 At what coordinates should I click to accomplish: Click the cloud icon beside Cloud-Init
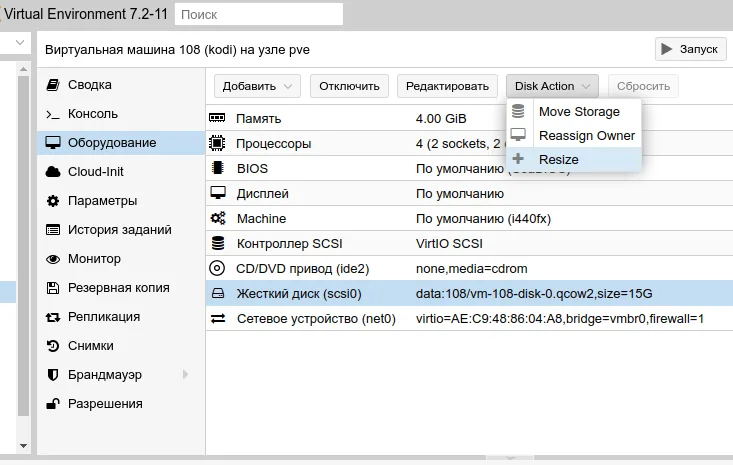[53, 172]
